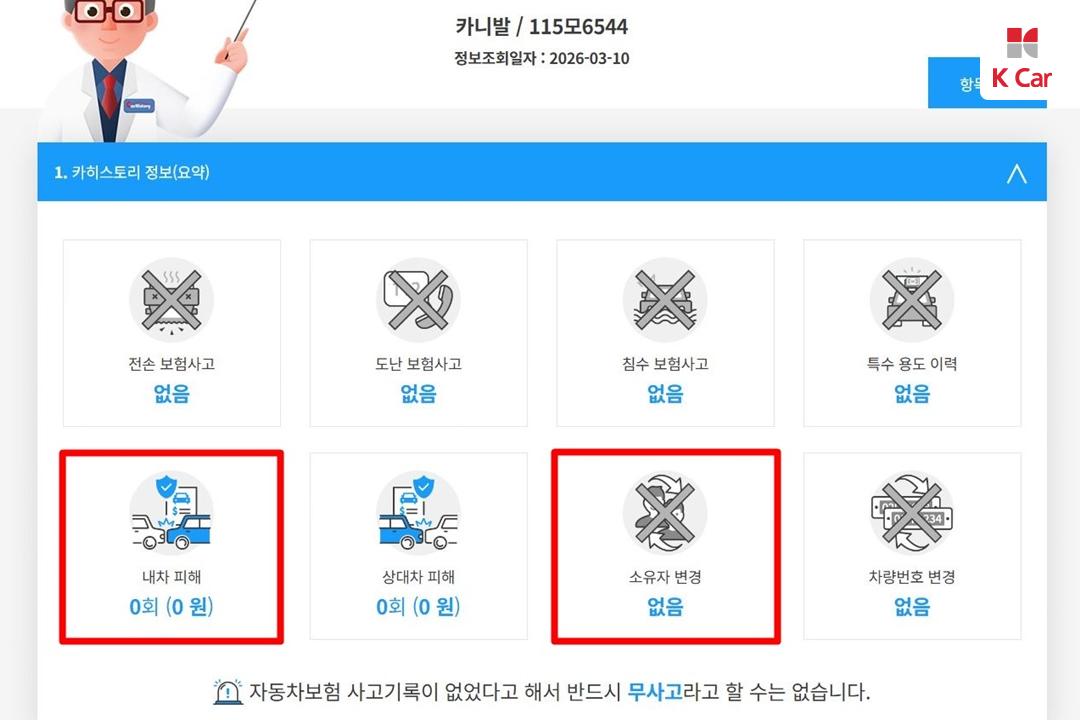This screenshot has width=1080, height=720.
Task: Click the siren warning icon beside notice
Action: pos(227,691)
